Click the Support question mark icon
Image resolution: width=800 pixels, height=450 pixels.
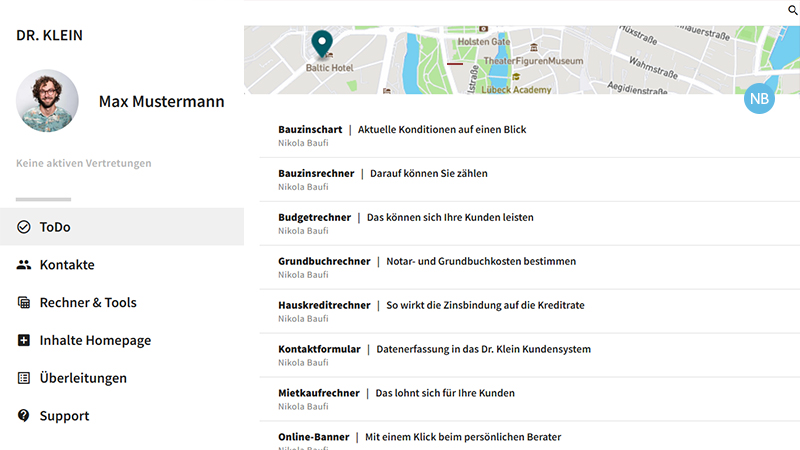coord(24,416)
